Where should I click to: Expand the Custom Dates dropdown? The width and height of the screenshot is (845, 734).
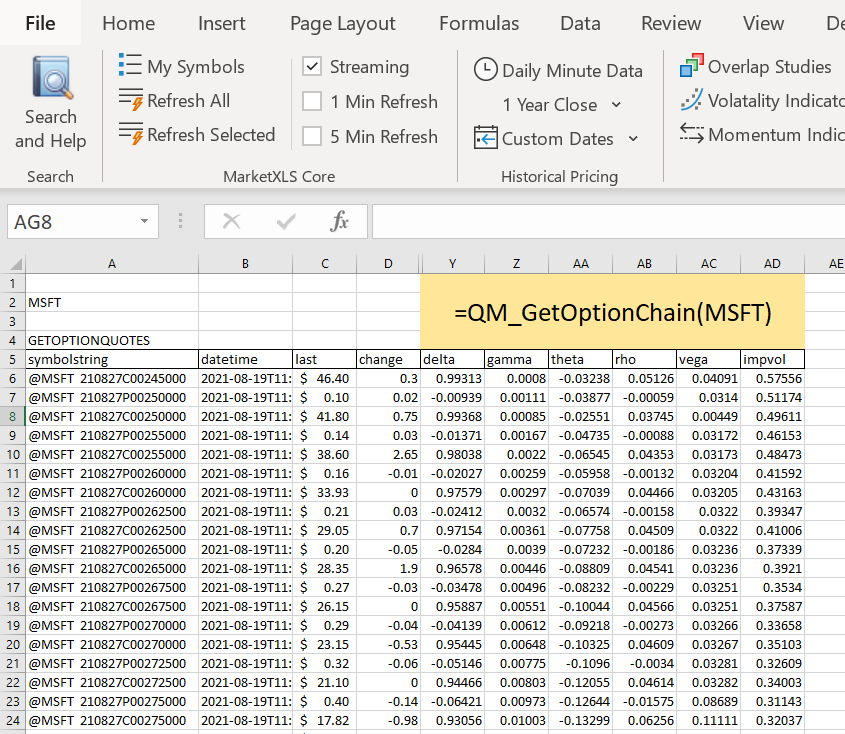point(631,139)
